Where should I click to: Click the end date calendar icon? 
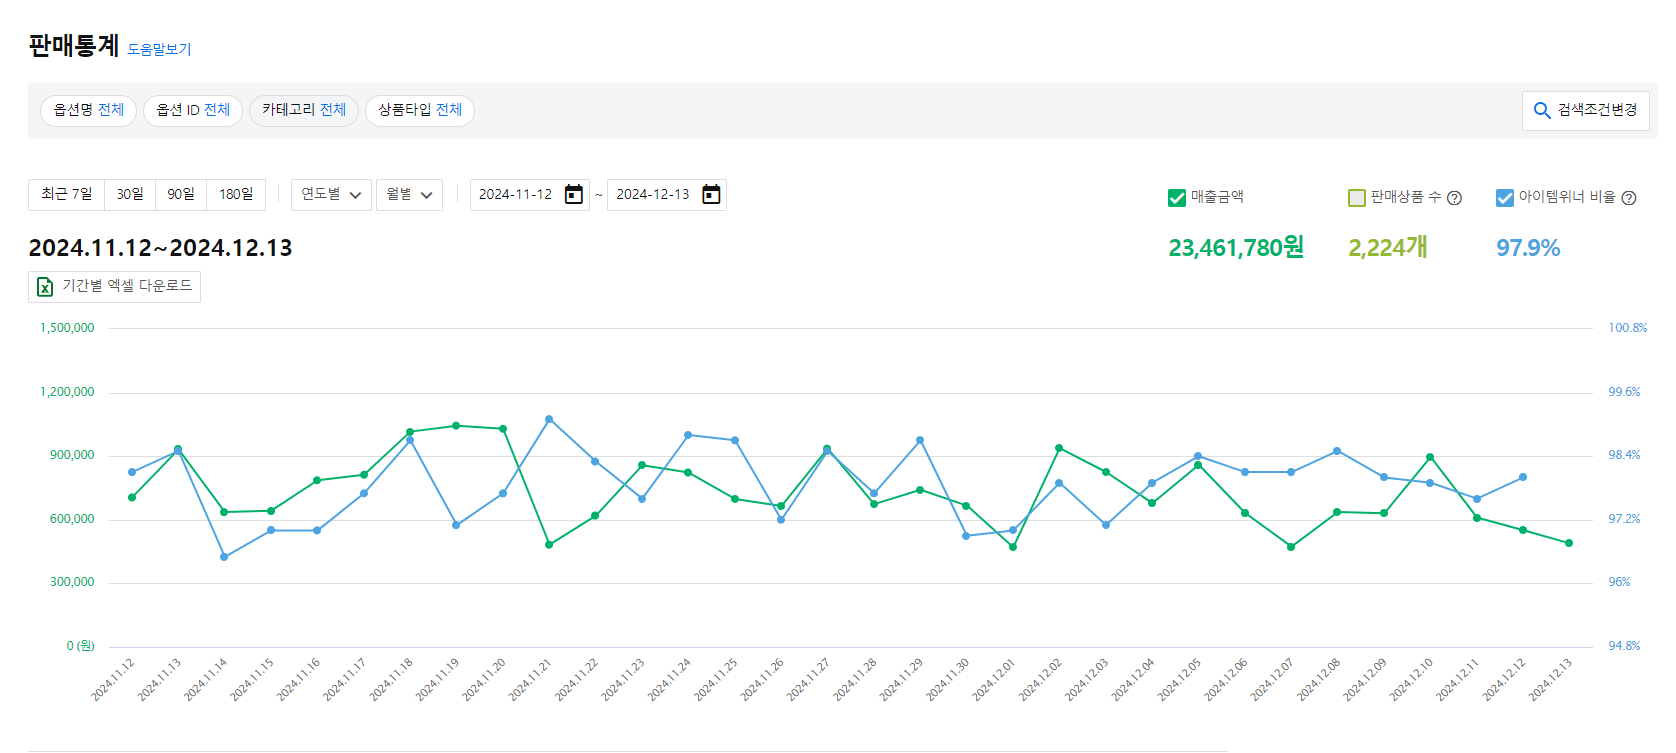(x=711, y=194)
